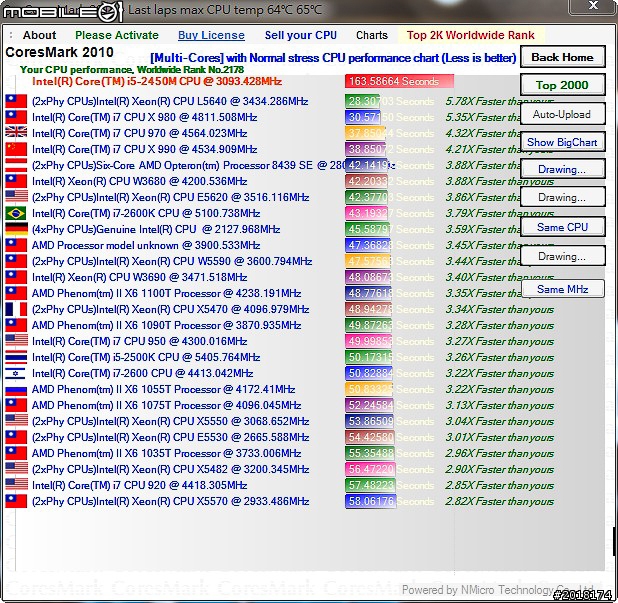Select the i5-2500K CPU @ 5405.764MHz row
Viewport: 618px width, 603px height.
(x=146, y=357)
